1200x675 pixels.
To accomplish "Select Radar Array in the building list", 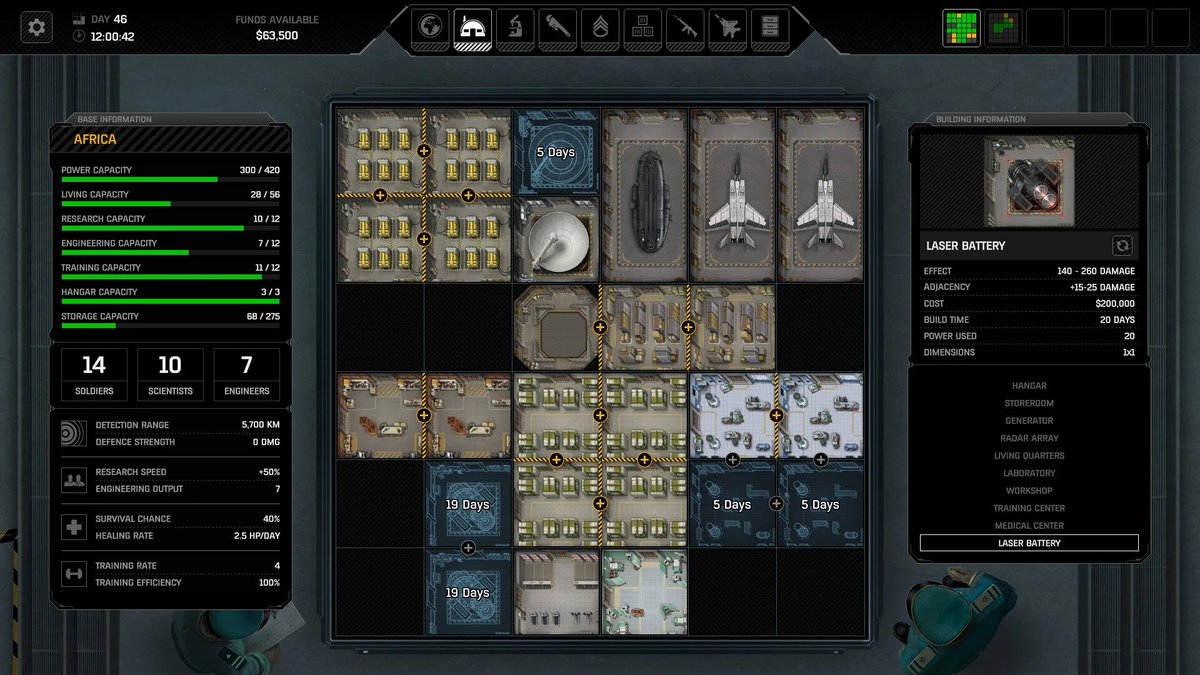I will point(1027,437).
